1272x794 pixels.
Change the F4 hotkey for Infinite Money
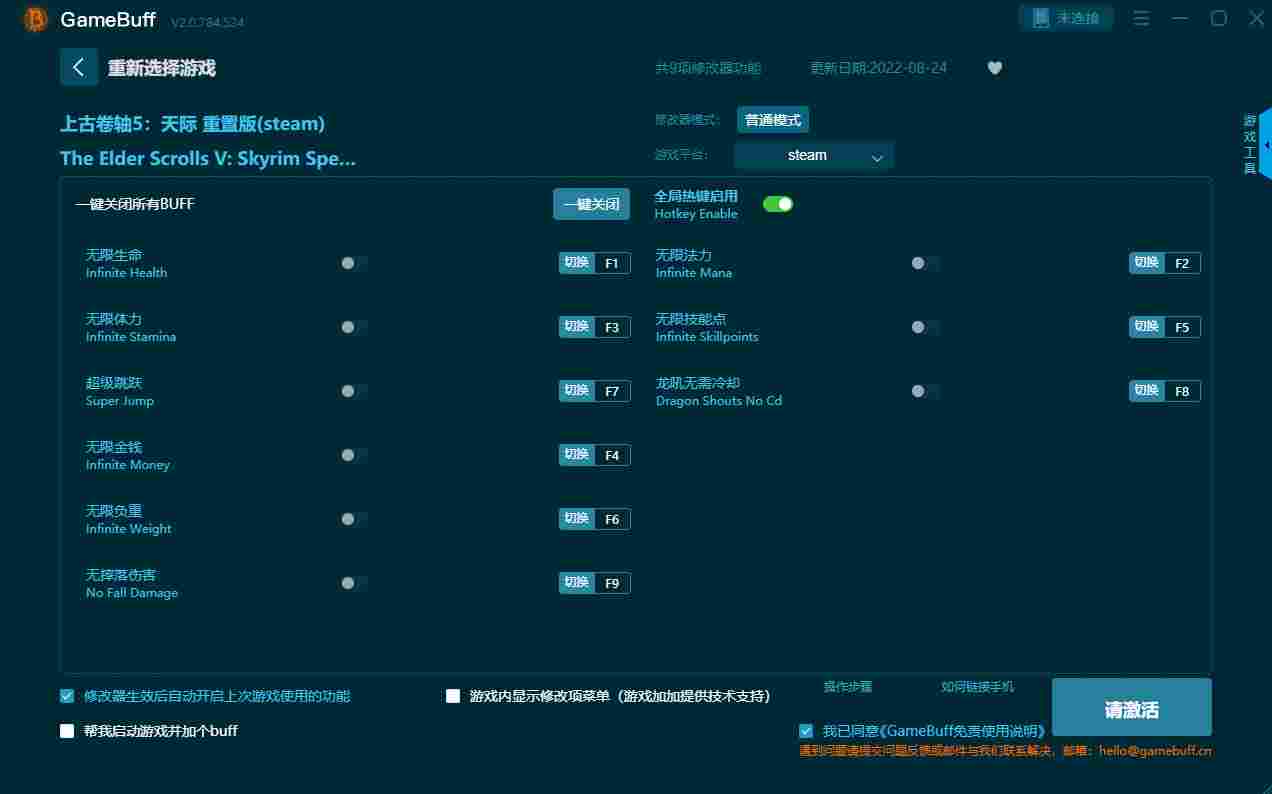point(595,455)
